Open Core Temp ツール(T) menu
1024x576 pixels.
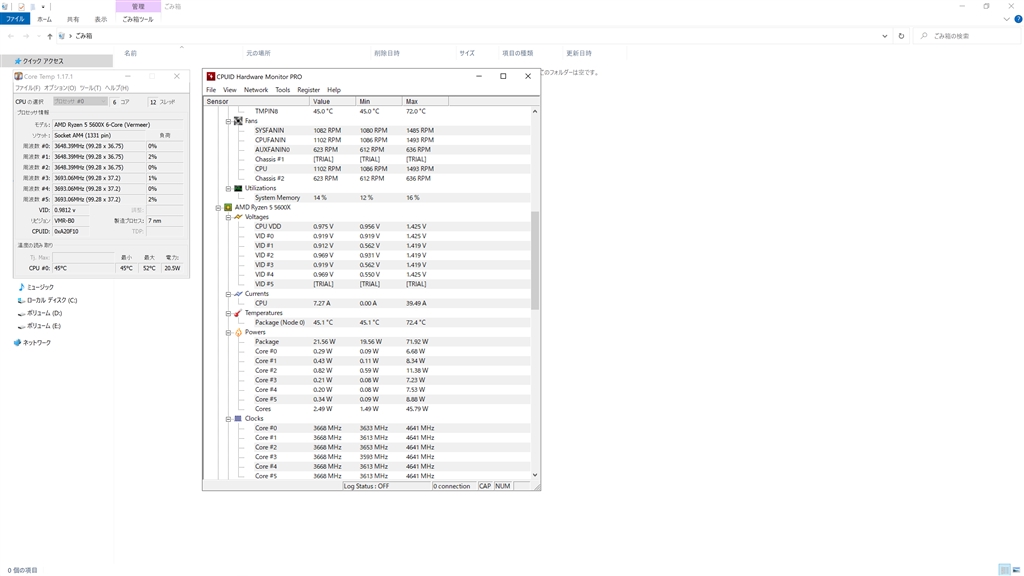[x=90, y=88]
